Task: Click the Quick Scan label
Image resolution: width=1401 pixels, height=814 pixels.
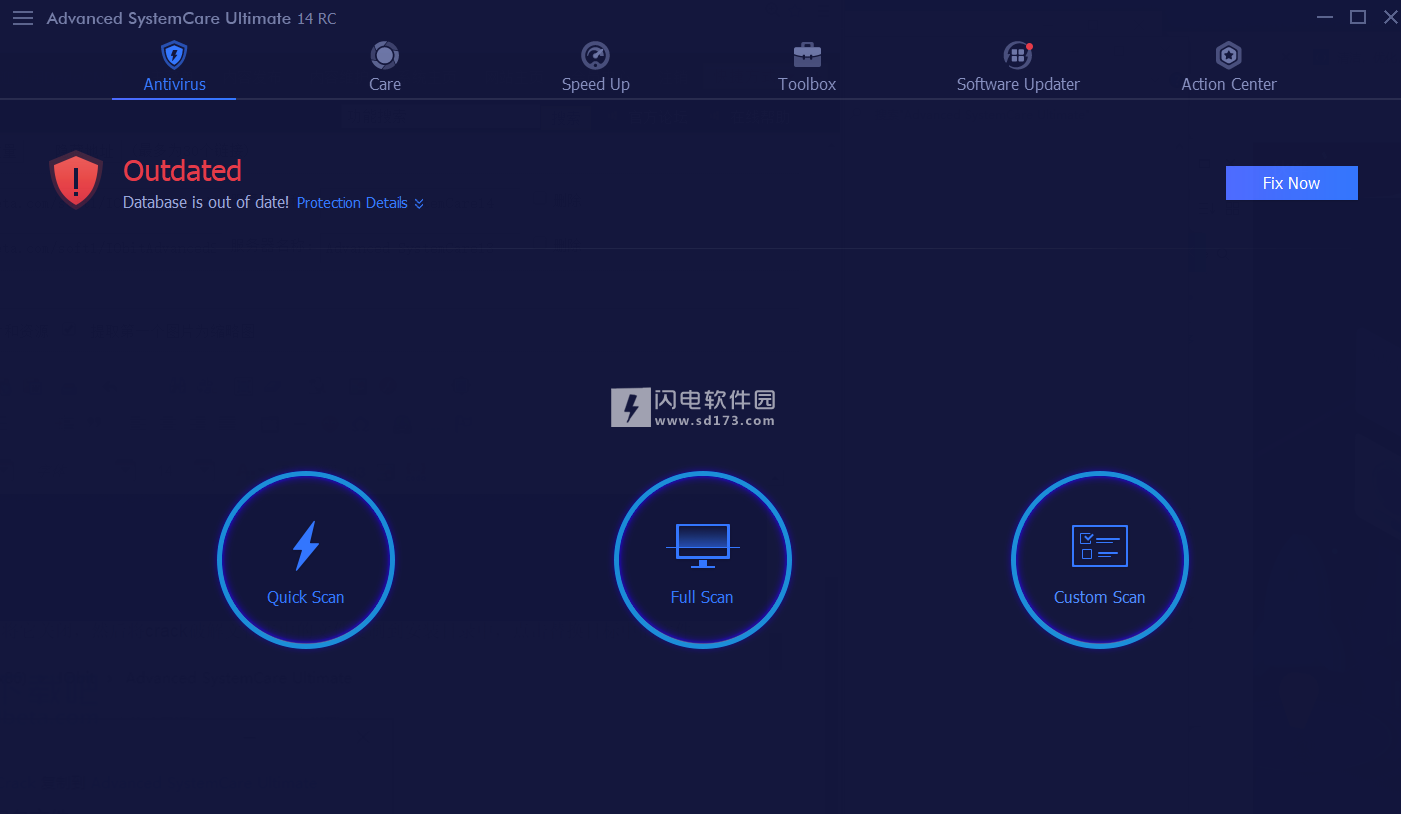Action: 305,597
